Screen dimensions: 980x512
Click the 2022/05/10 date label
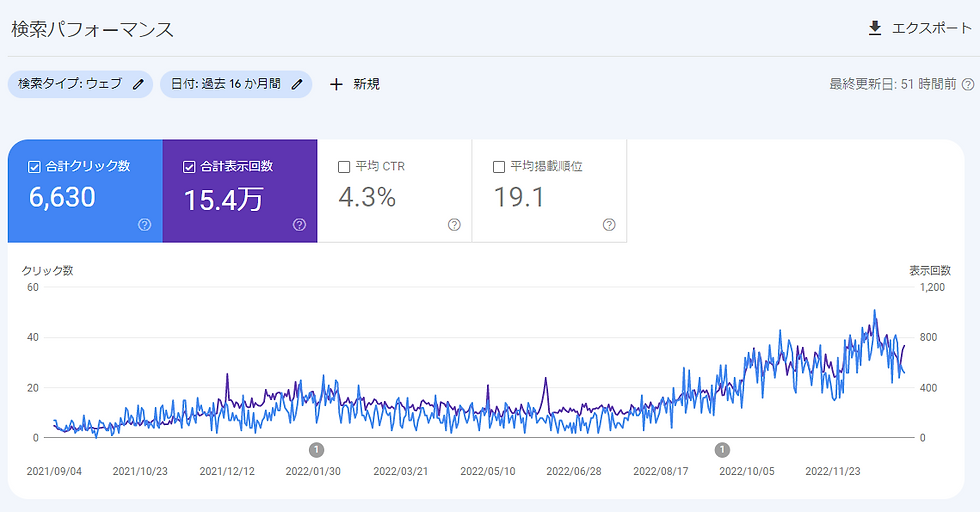488,471
